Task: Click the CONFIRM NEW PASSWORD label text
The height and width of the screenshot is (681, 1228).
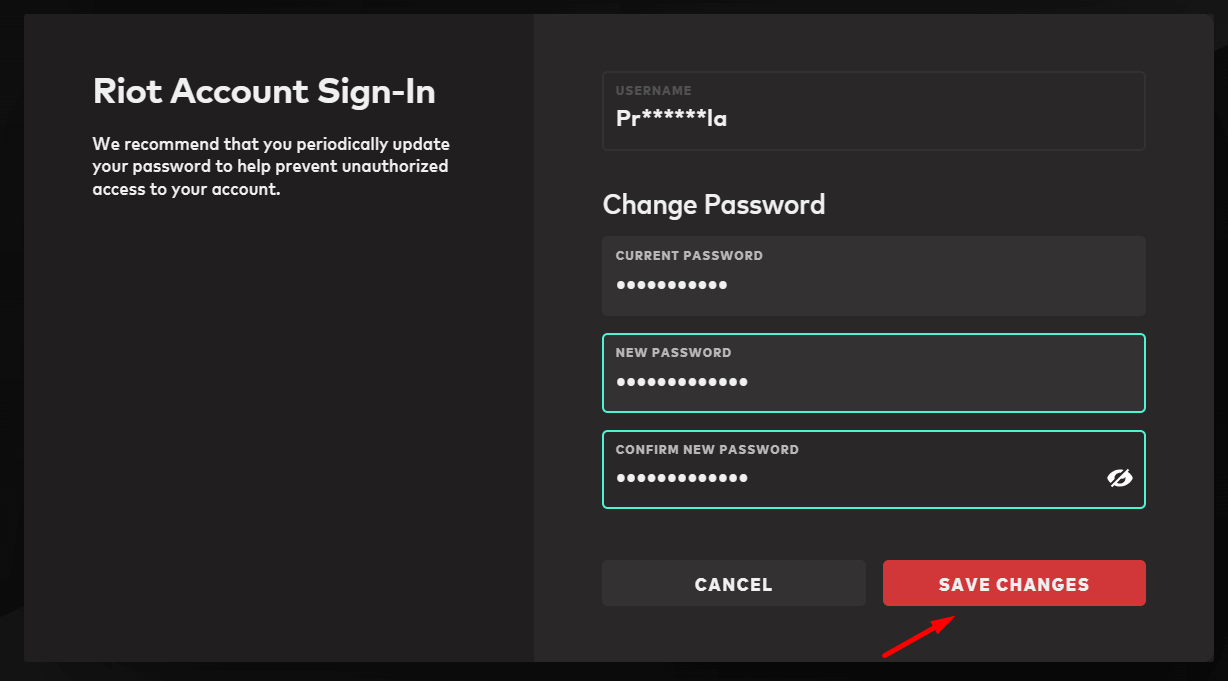Action: (x=707, y=450)
